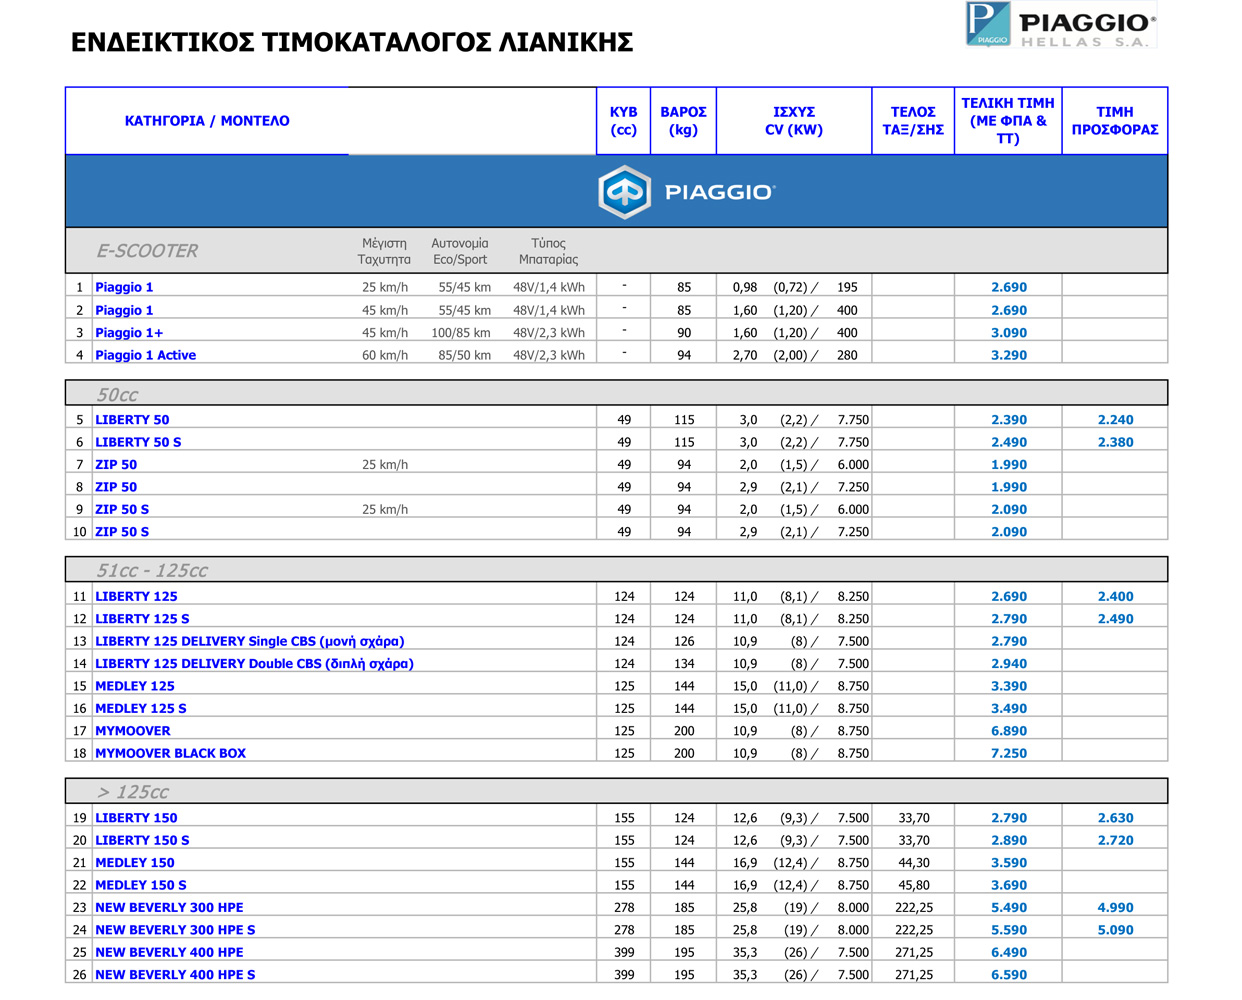Click the Μέγιστη Ταχύτητα subheader
Viewport: 1242px width, 1000px height.
point(384,251)
